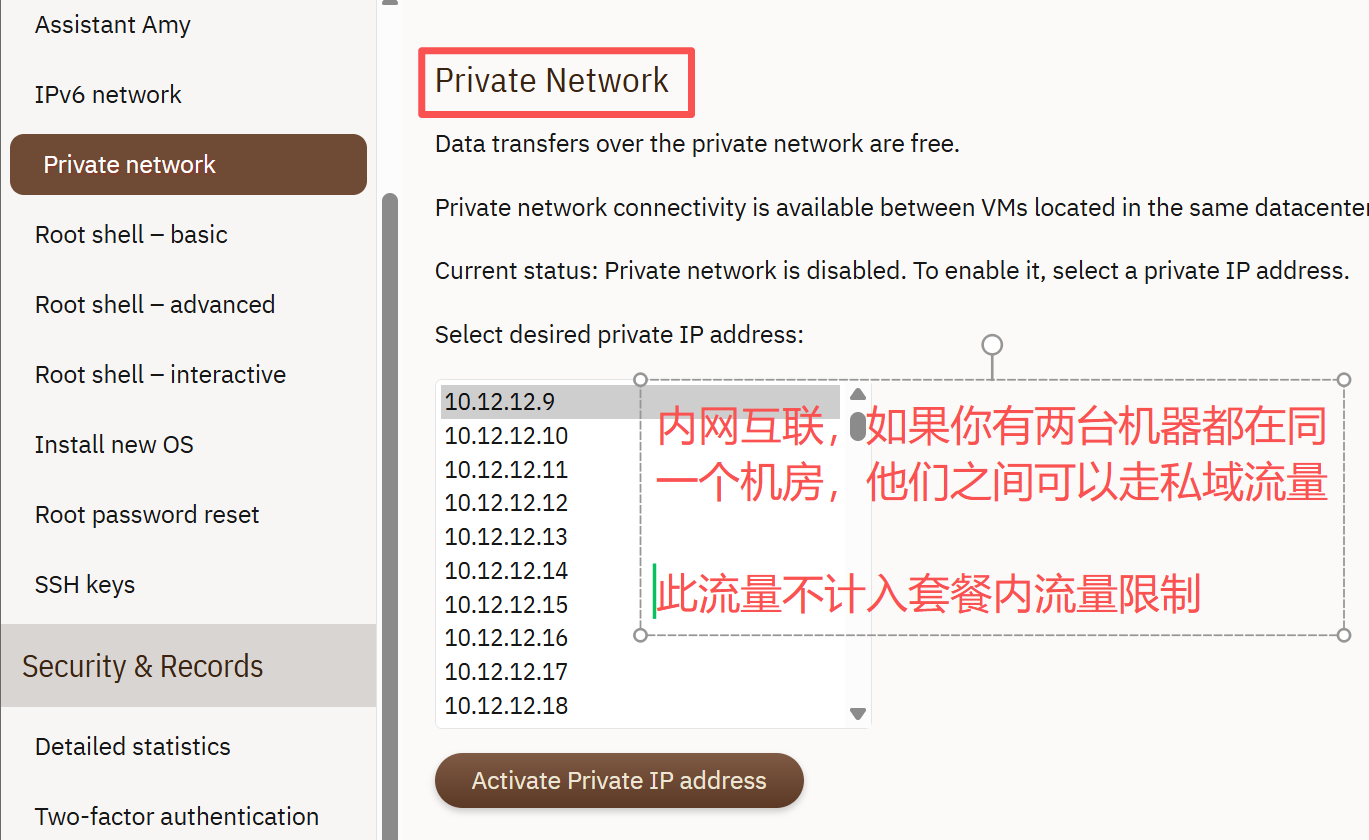The height and width of the screenshot is (840, 1369).
Task: Click the annotation top-left resize handle
Action: (x=641, y=380)
